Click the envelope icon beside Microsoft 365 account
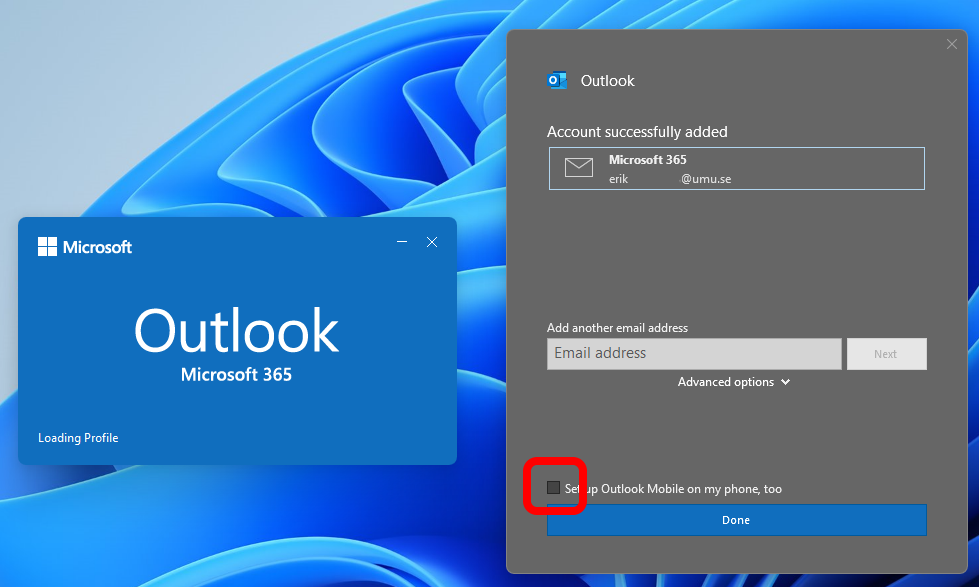This screenshot has width=979, height=587. point(579,167)
